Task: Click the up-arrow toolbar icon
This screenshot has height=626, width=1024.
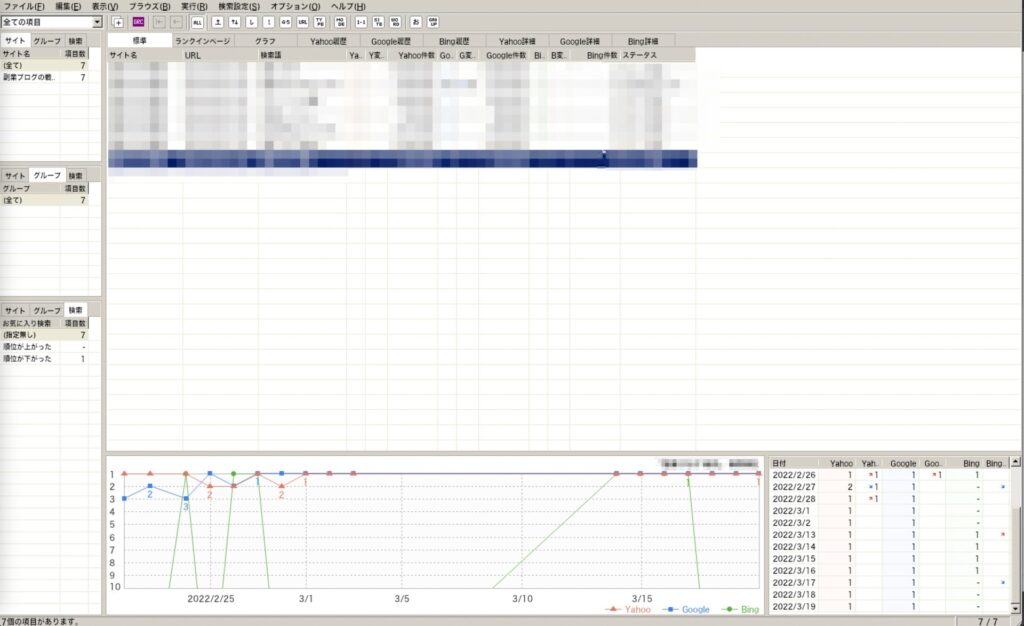Action: (217, 22)
